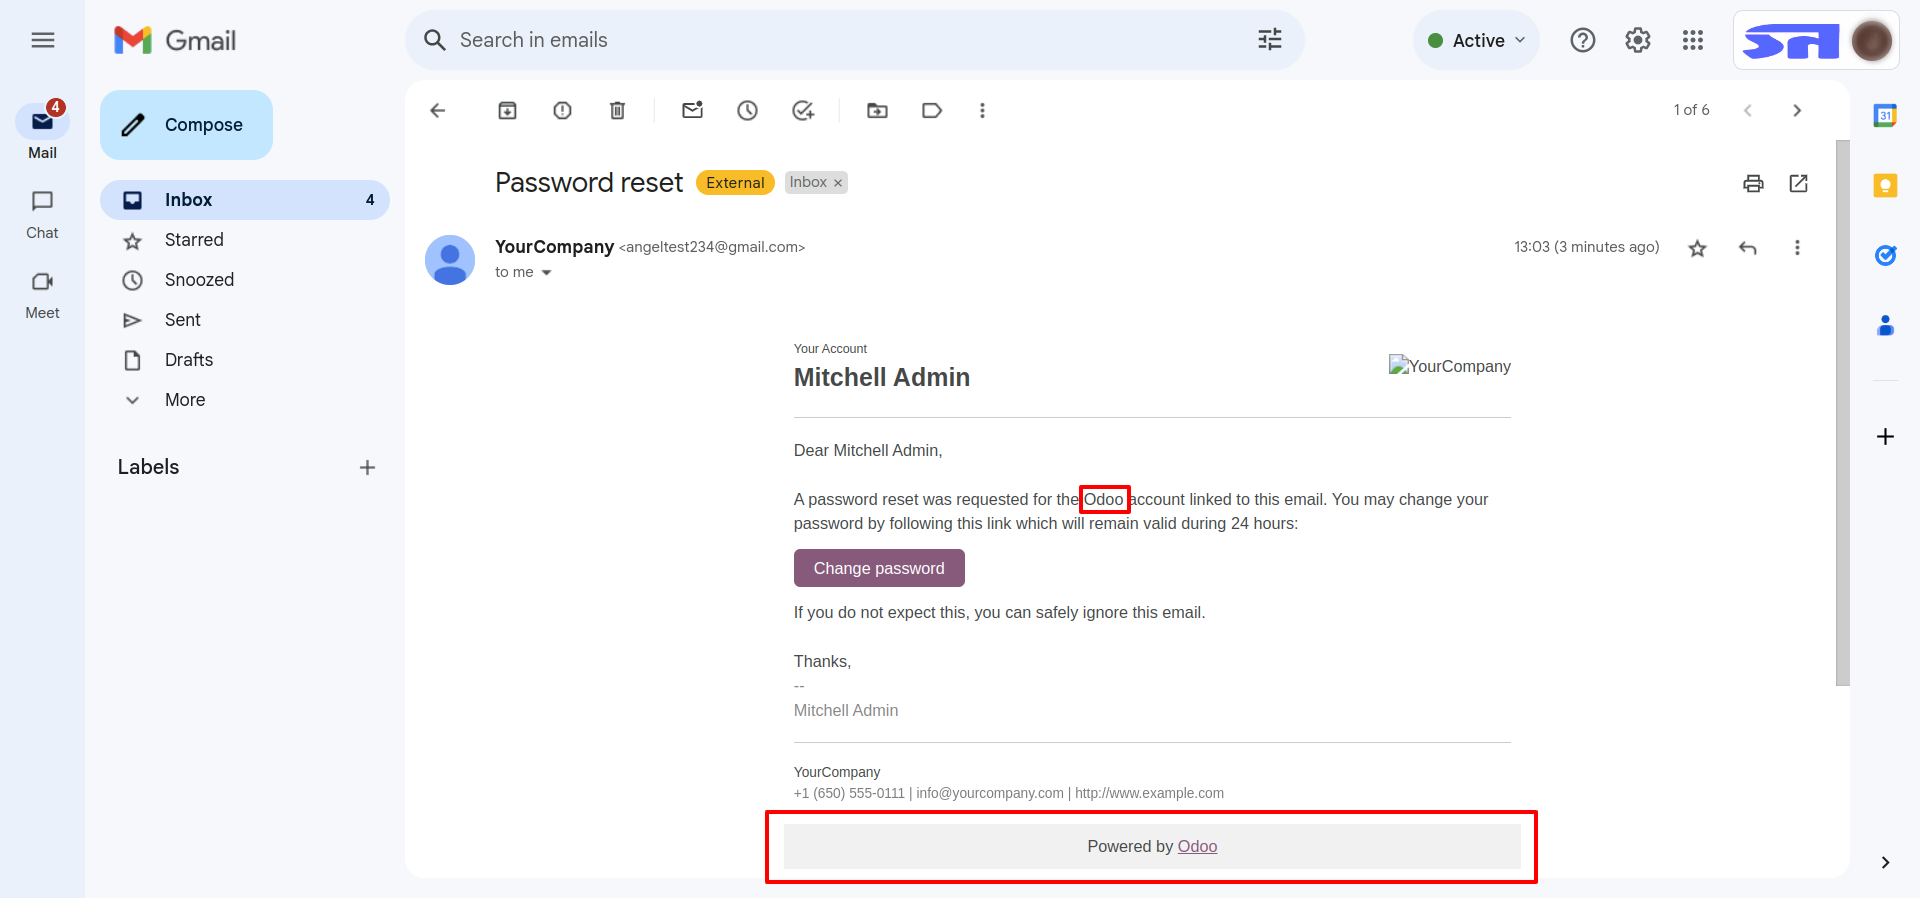Open toolbar More options menu
Viewport: 1920px width, 898px height.
click(x=983, y=111)
